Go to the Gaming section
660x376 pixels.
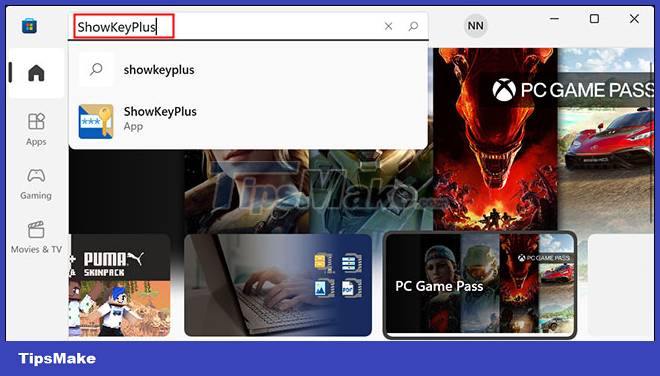(x=36, y=184)
